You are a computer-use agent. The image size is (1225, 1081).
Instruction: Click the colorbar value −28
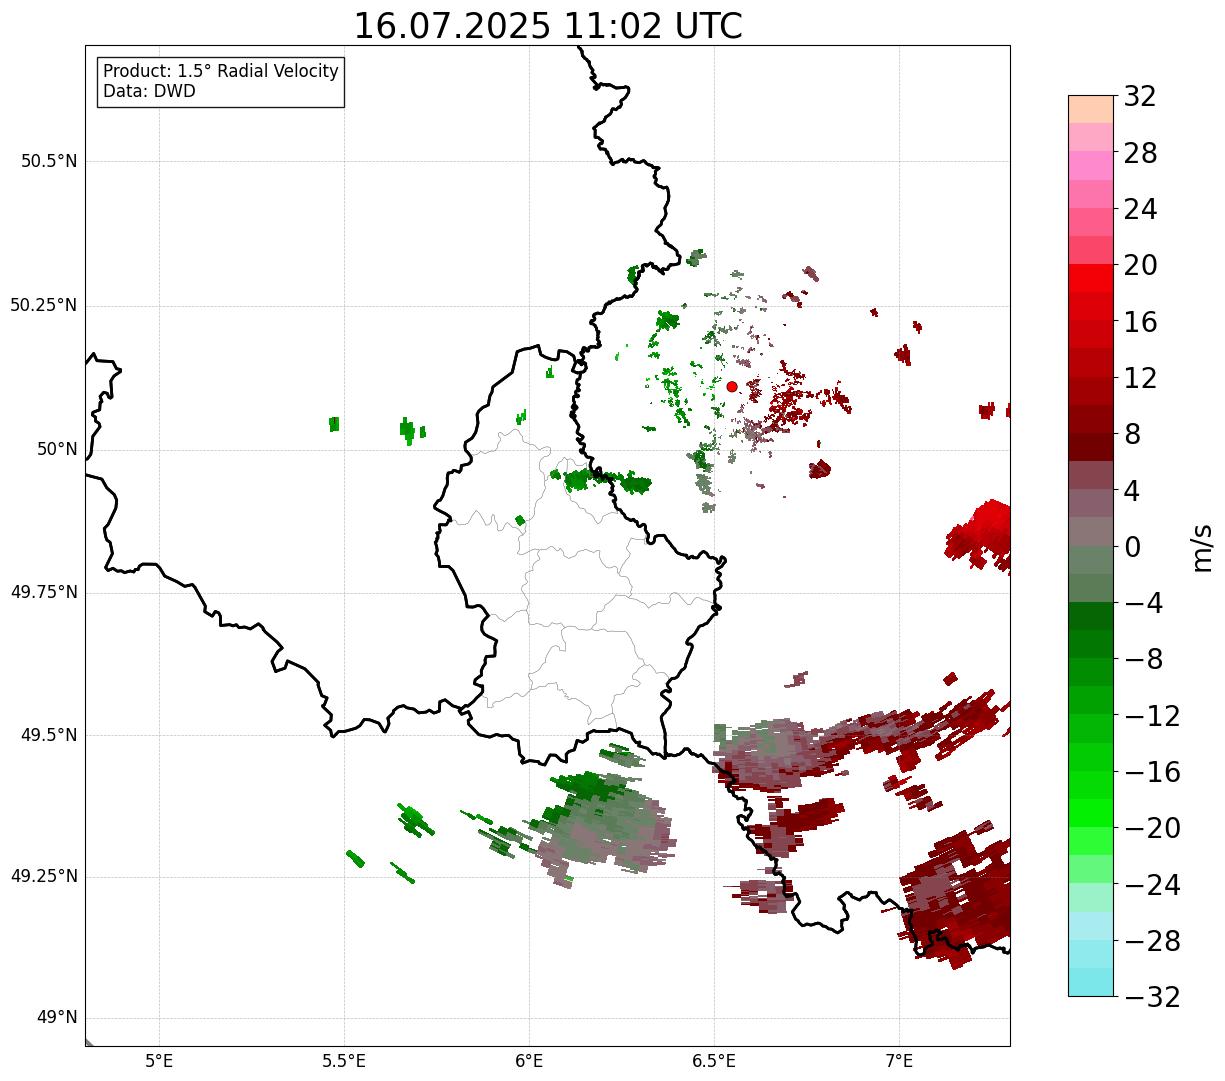(1152, 941)
